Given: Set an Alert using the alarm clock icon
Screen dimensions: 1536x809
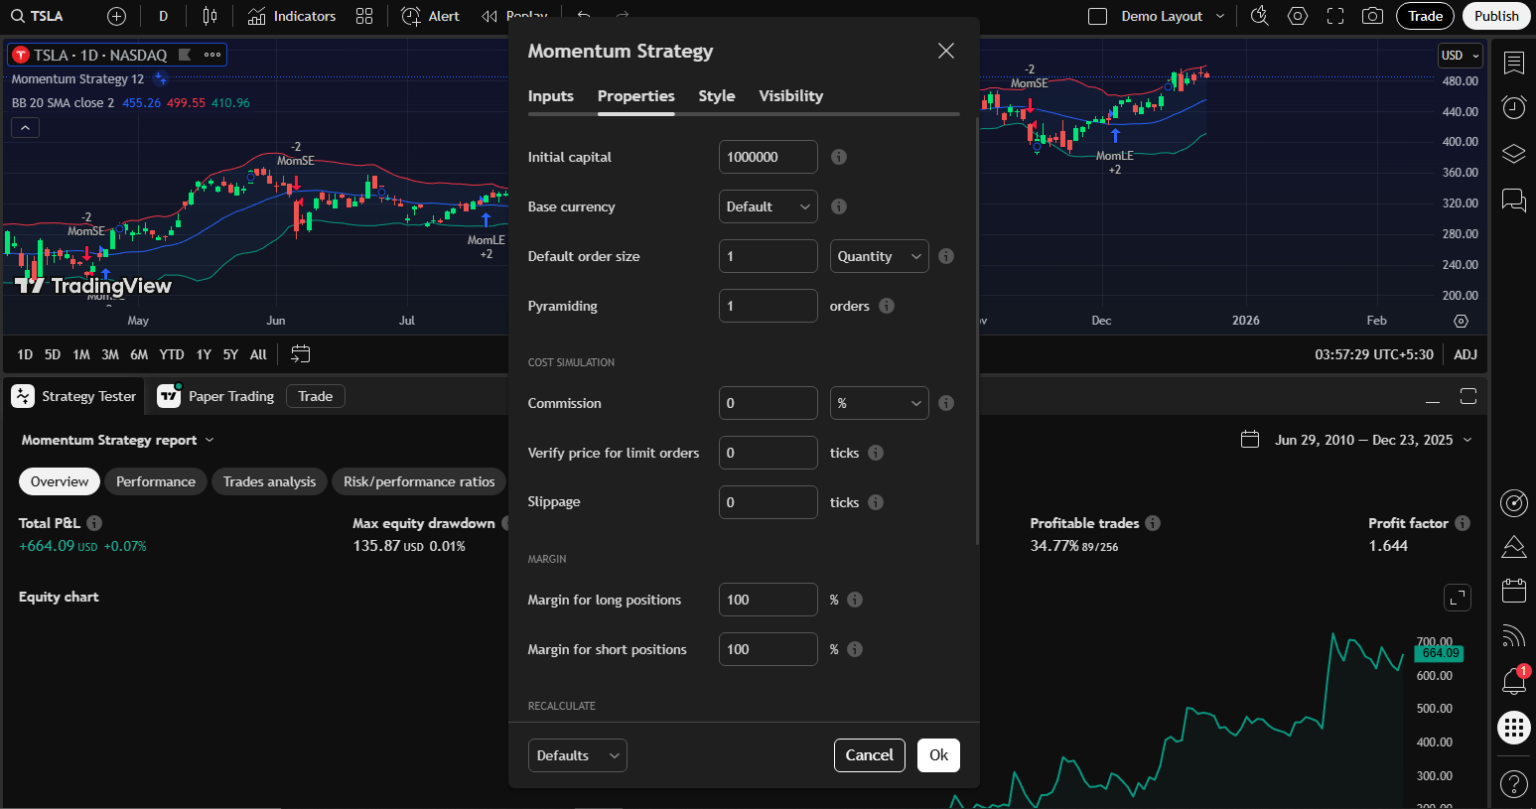Looking at the screenshot, I should (429, 16).
